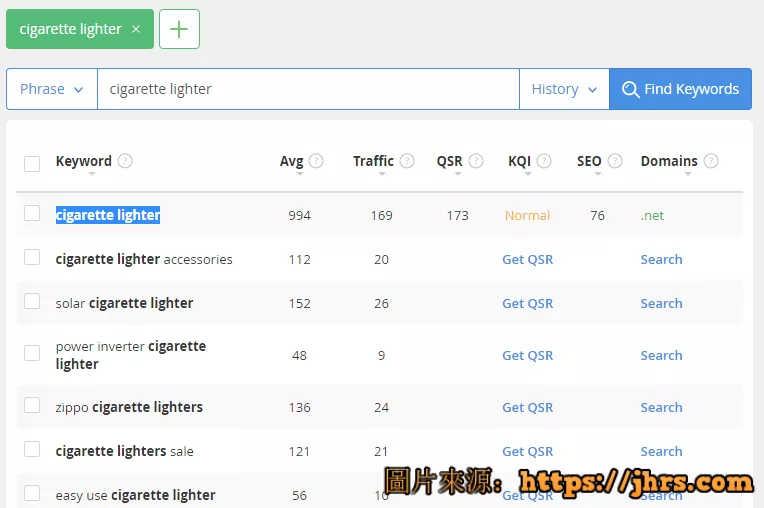Image resolution: width=764 pixels, height=508 pixels.
Task: Close the cigarette lighter tab
Action: pyautogui.click(x=136, y=29)
